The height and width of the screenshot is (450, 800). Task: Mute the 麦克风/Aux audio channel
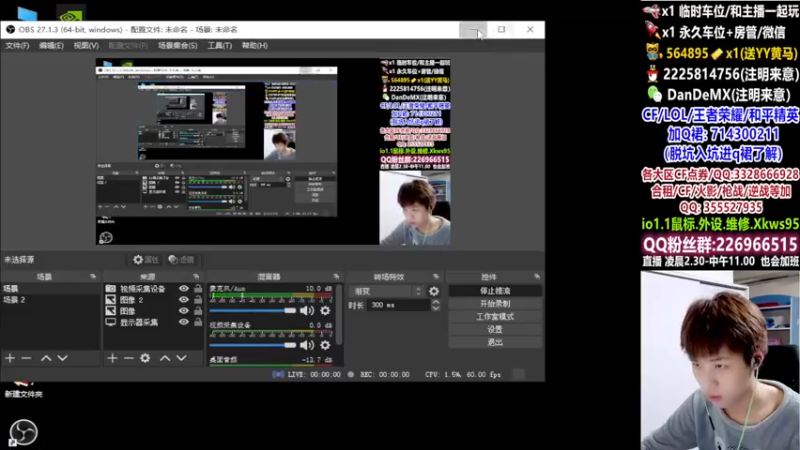coord(307,310)
